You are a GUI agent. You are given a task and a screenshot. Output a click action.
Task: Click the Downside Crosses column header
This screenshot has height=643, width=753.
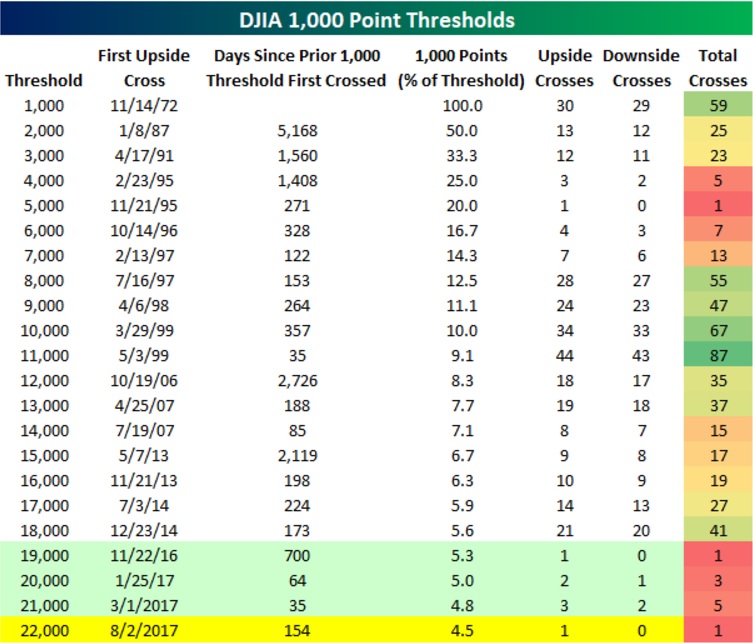click(642, 68)
